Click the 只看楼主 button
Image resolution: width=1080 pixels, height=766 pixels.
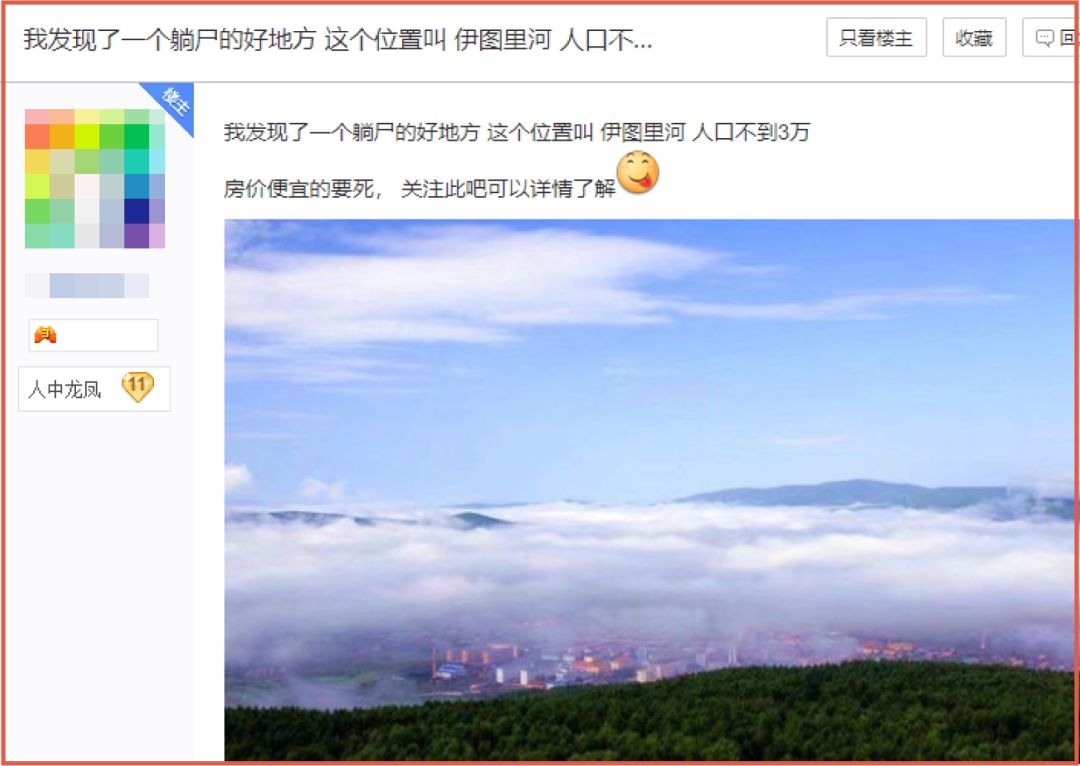pos(876,38)
